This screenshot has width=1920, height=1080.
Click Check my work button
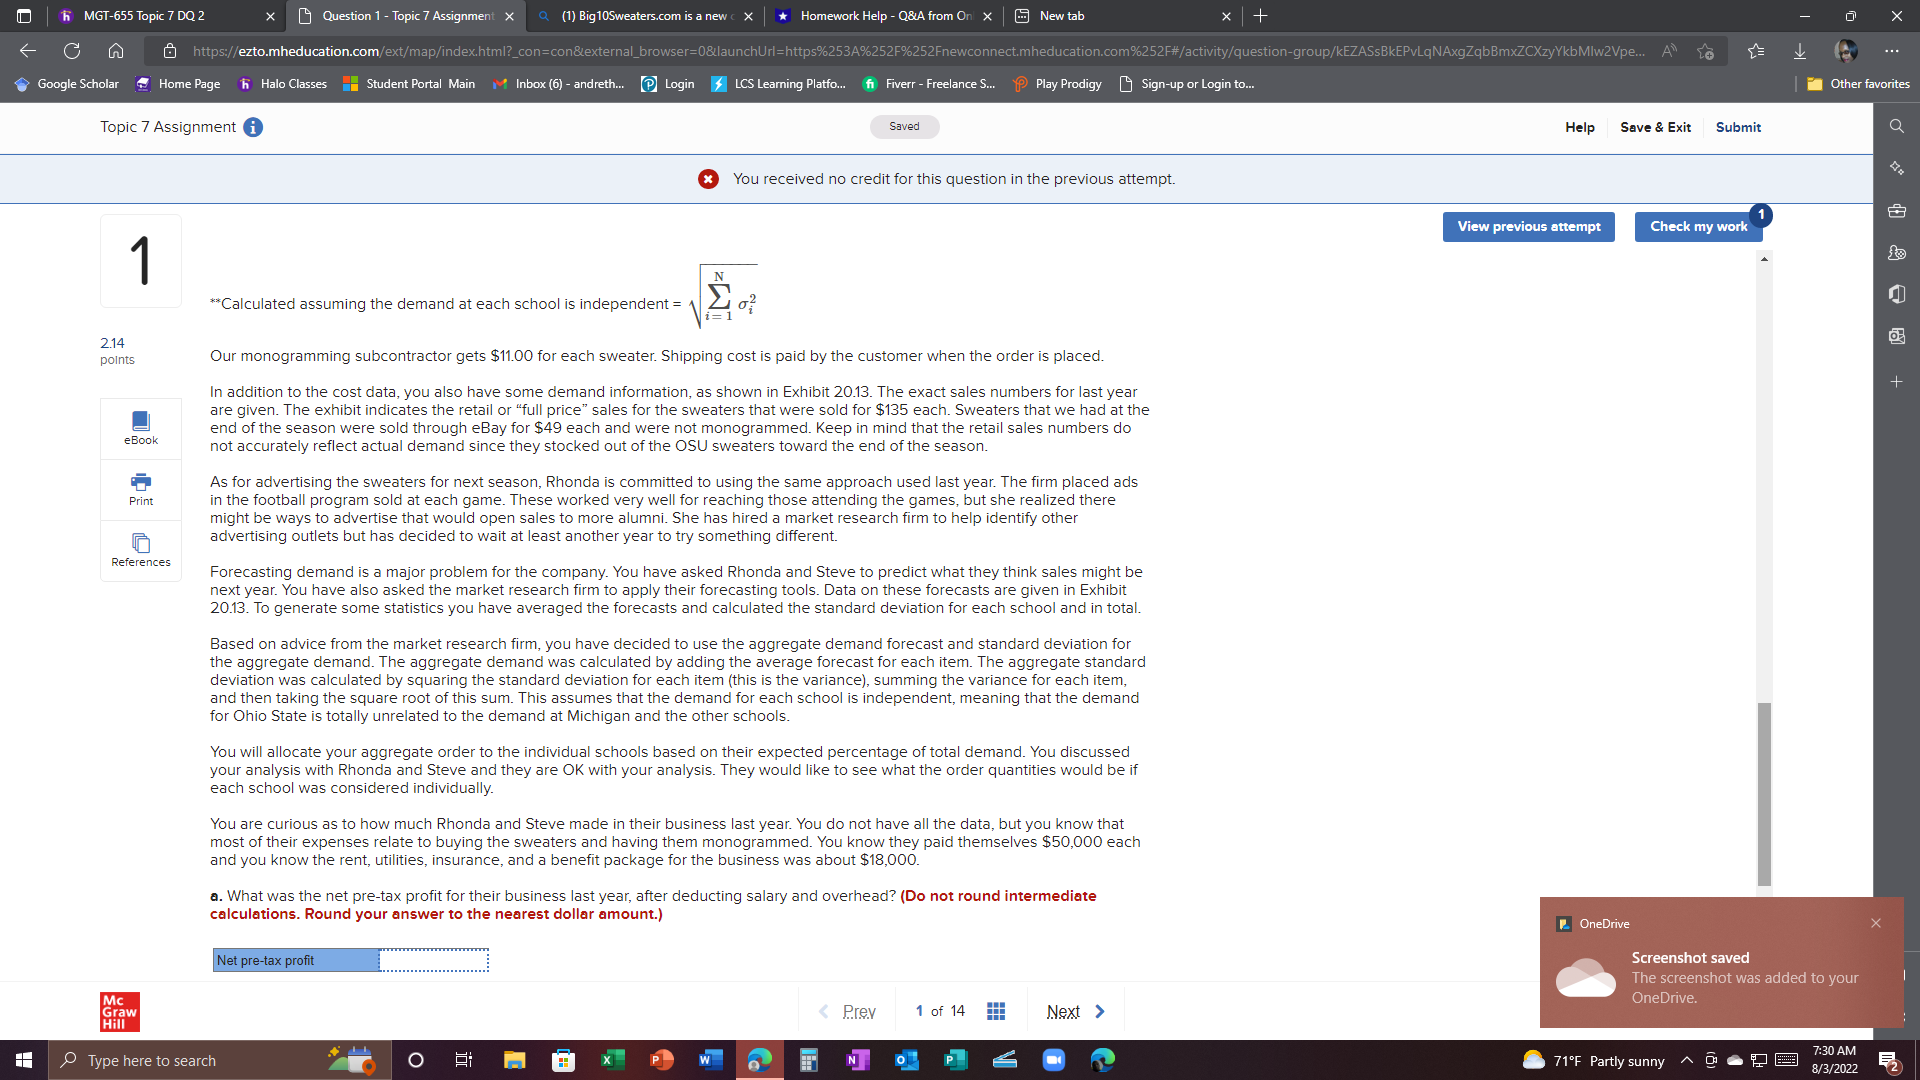click(x=1698, y=227)
